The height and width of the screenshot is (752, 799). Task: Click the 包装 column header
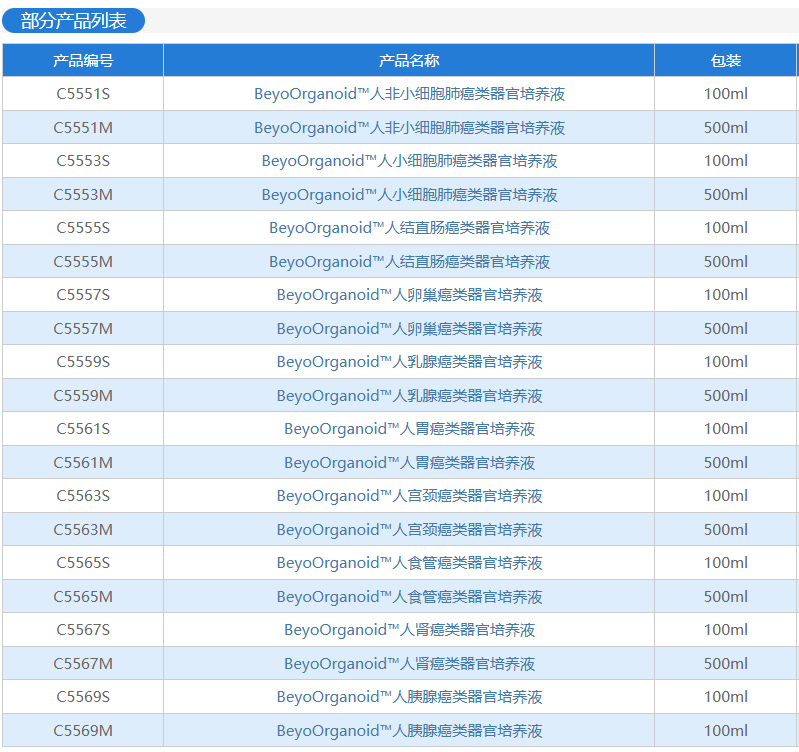coord(725,61)
